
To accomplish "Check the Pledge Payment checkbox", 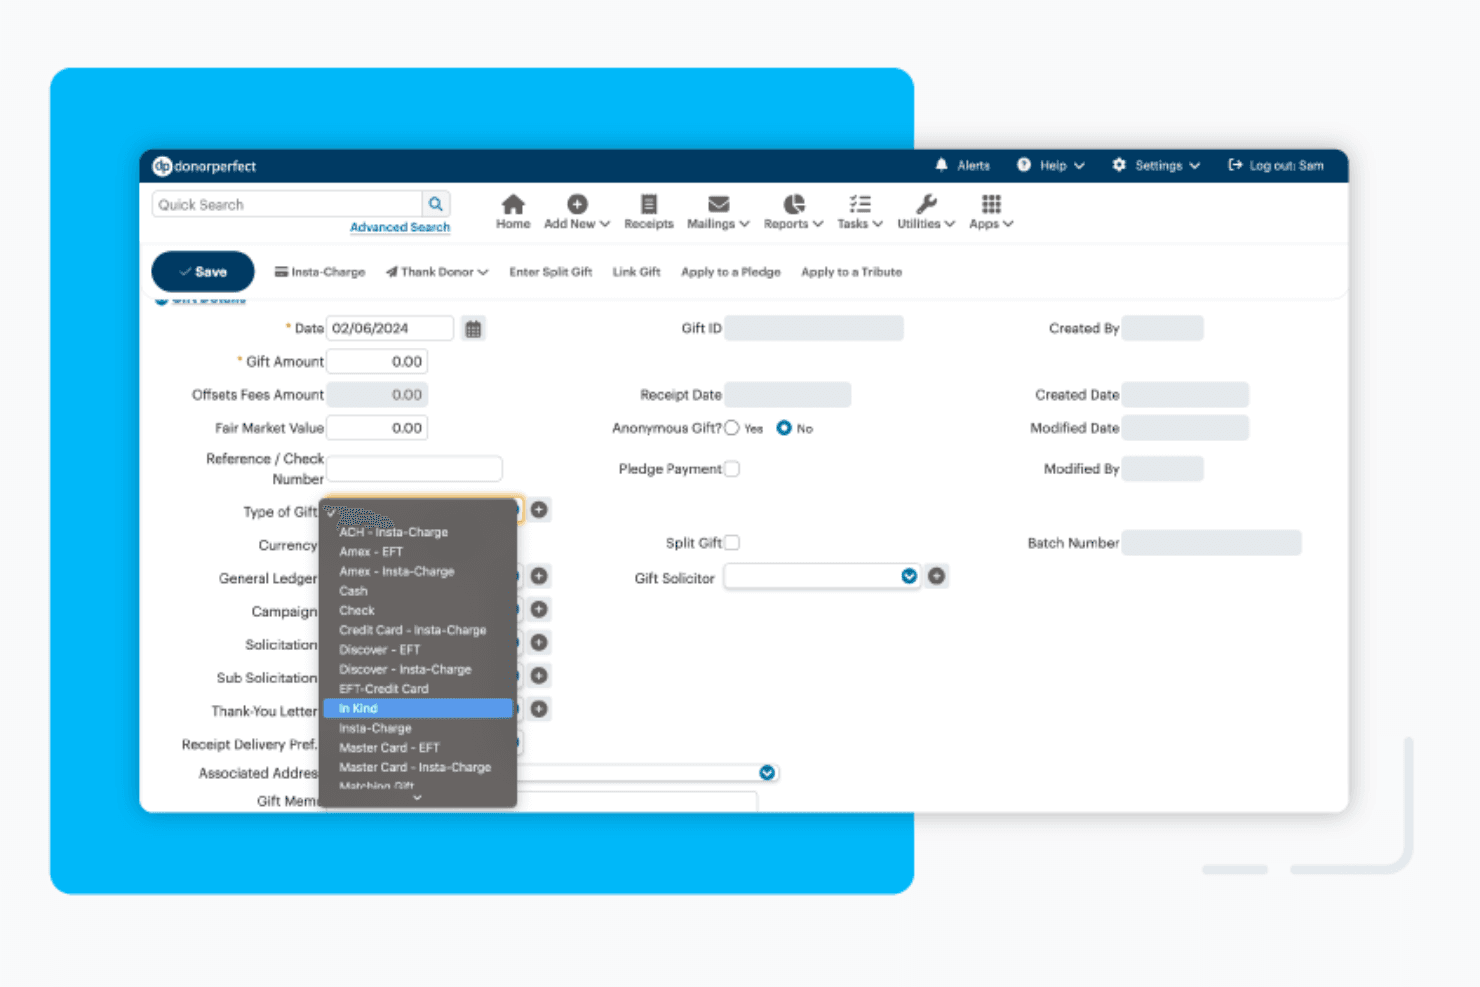I will (x=732, y=469).
